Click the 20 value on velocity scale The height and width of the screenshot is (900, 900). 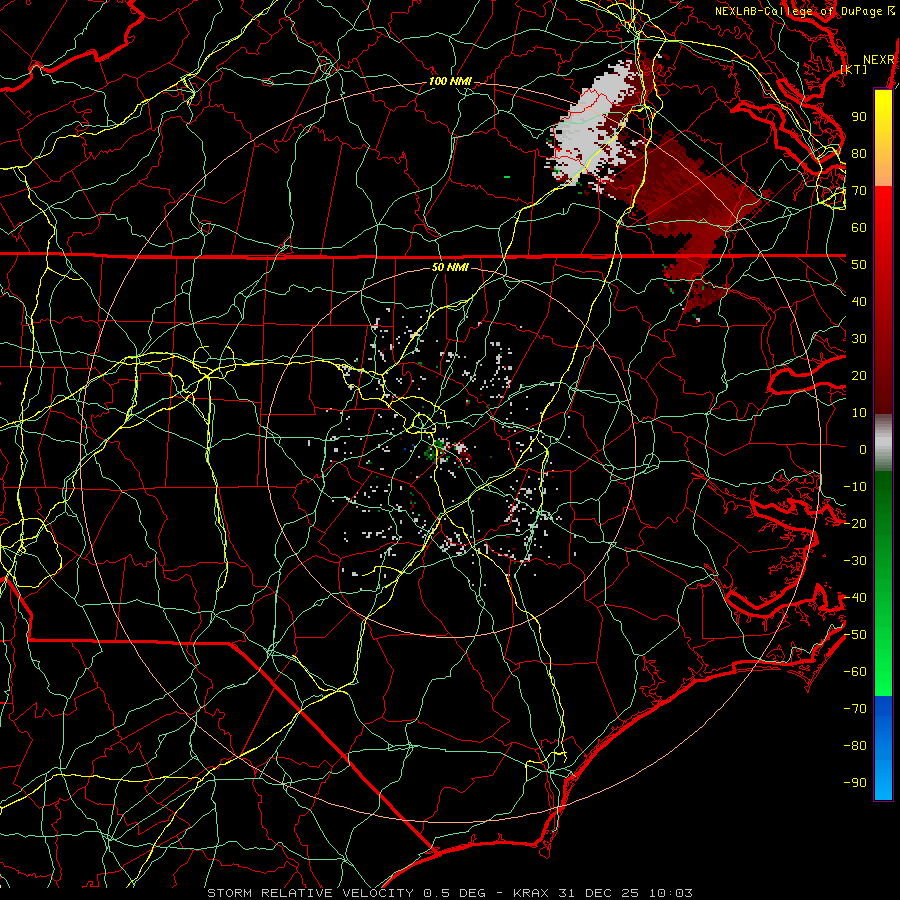pyautogui.click(x=859, y=375)
